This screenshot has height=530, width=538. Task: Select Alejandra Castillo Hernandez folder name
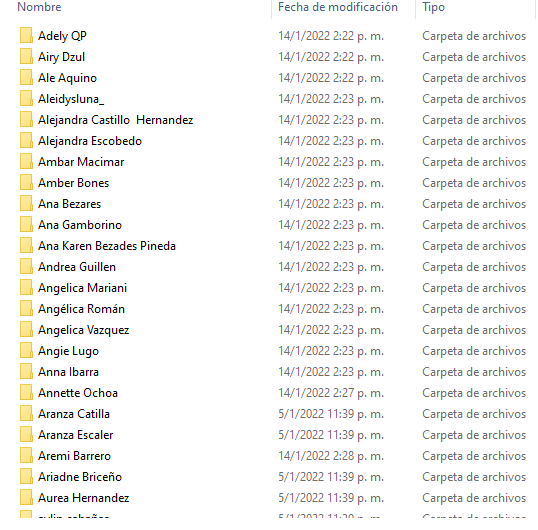[116, 120]
